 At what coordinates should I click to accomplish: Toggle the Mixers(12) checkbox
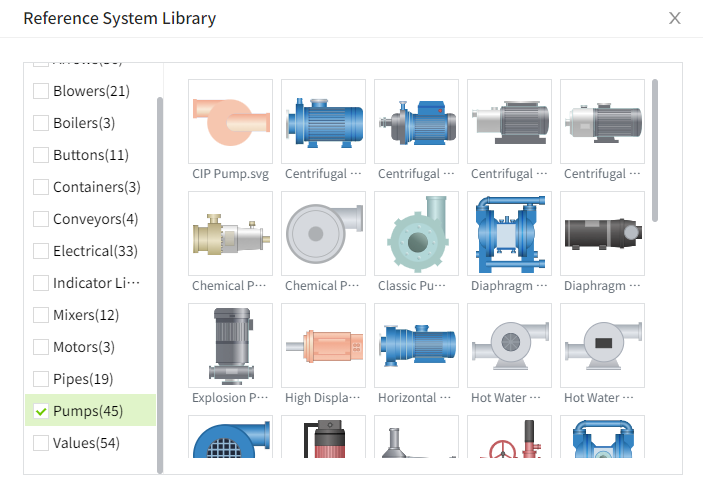41,315
